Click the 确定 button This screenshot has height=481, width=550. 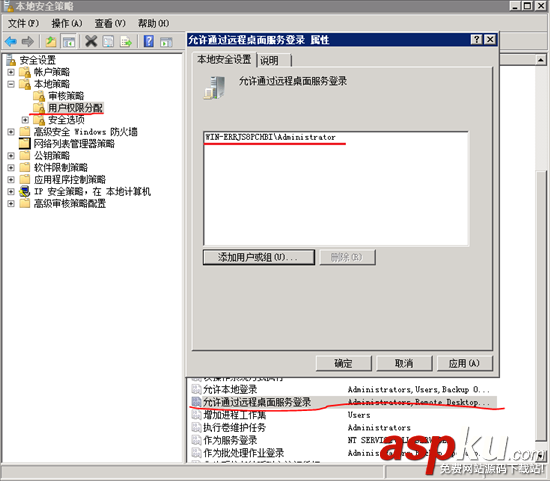coord(343,363)
